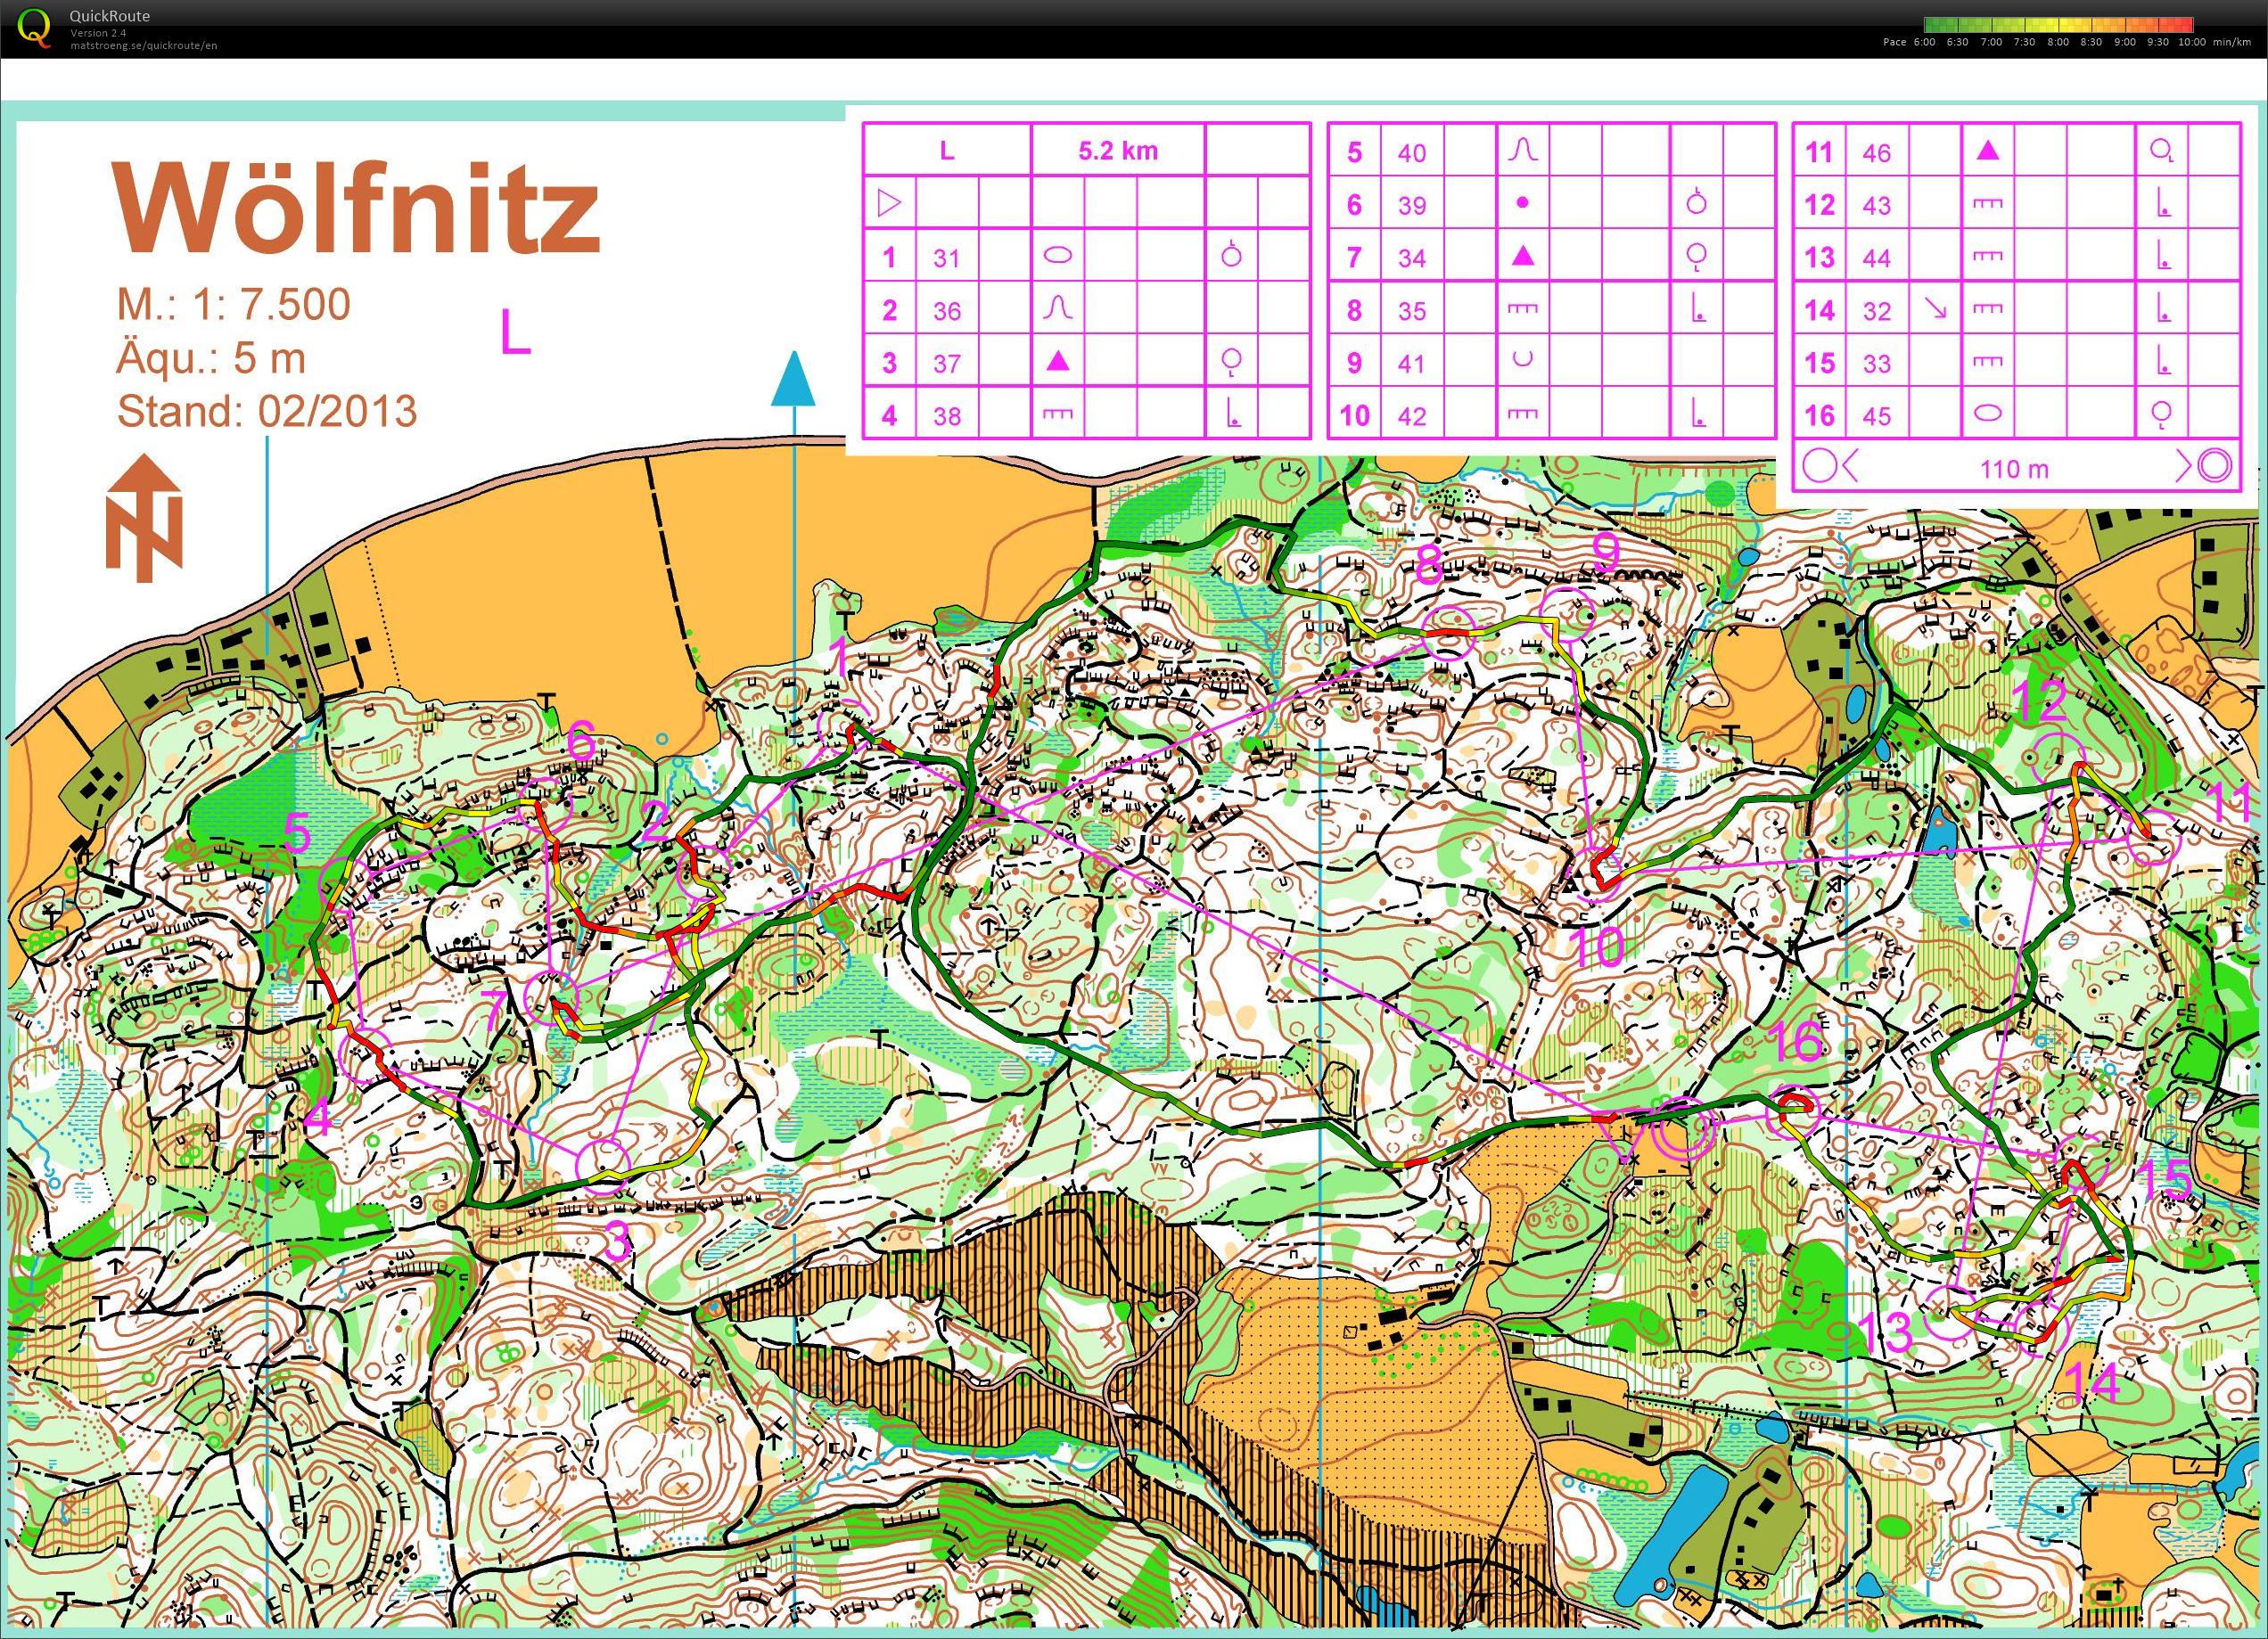This screenshot has height=1639, width=2268.
Task: Click small depression symbol in control 9 row
Action: tap(1522, 360)
